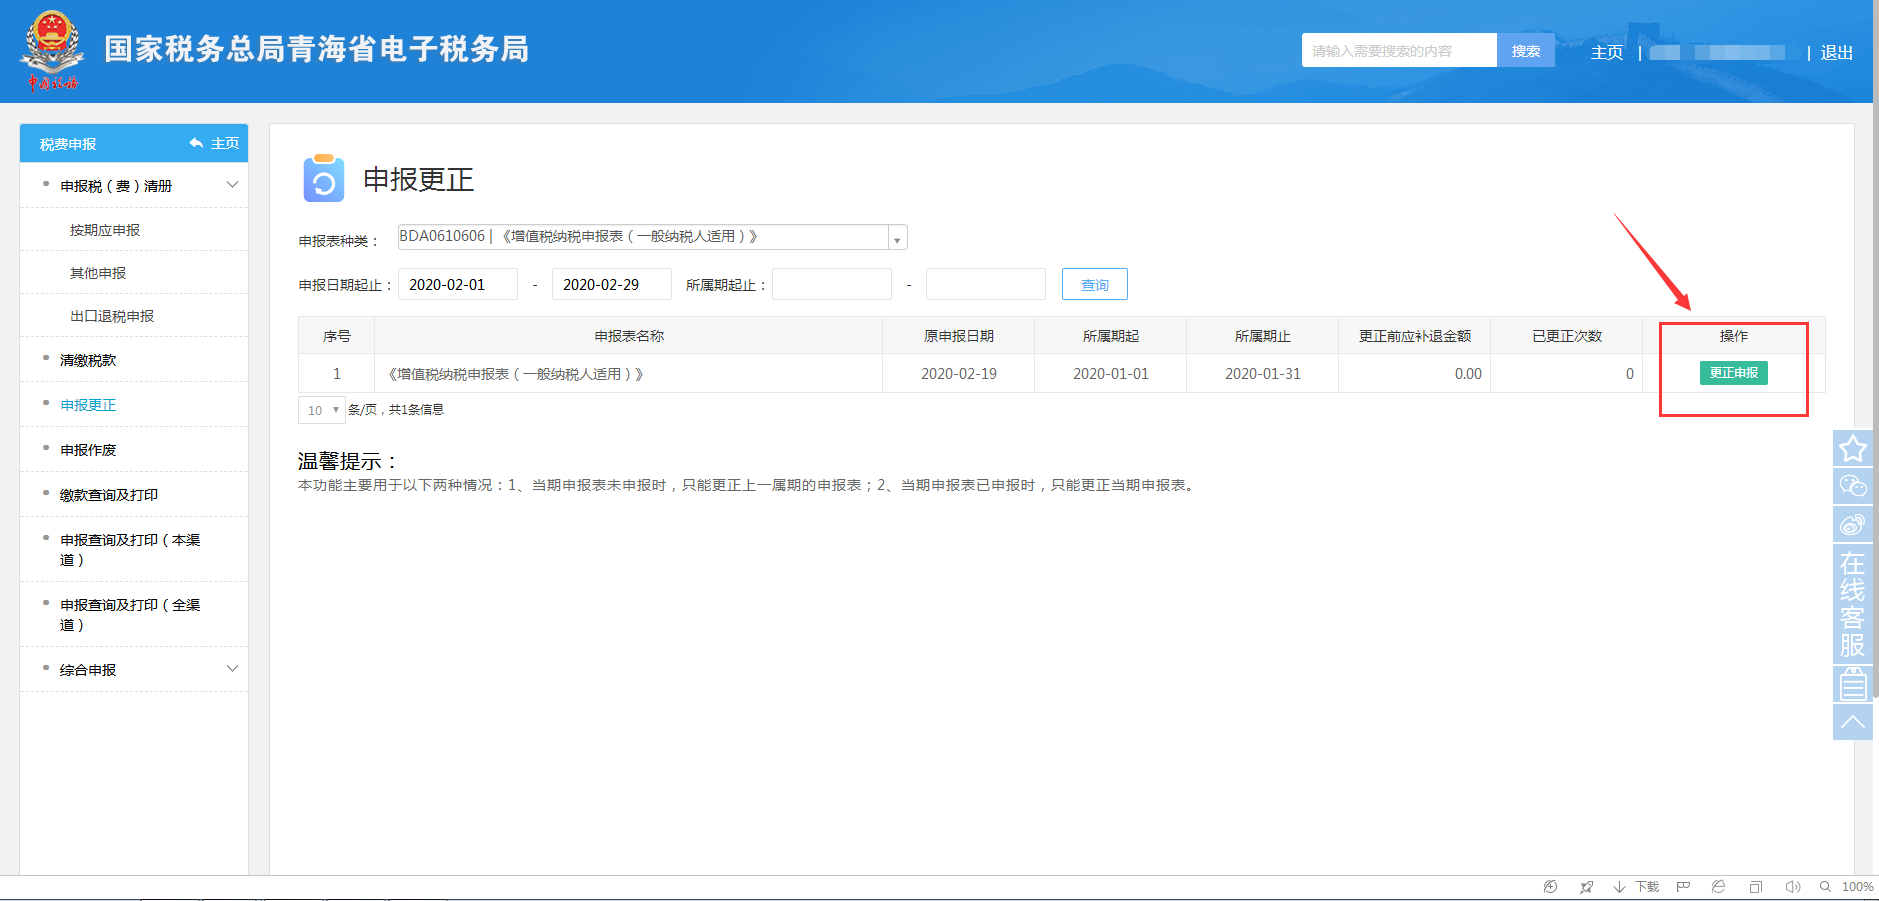
Task: Click the 下载 download icon in status bar
Action: coord(1620,887)
